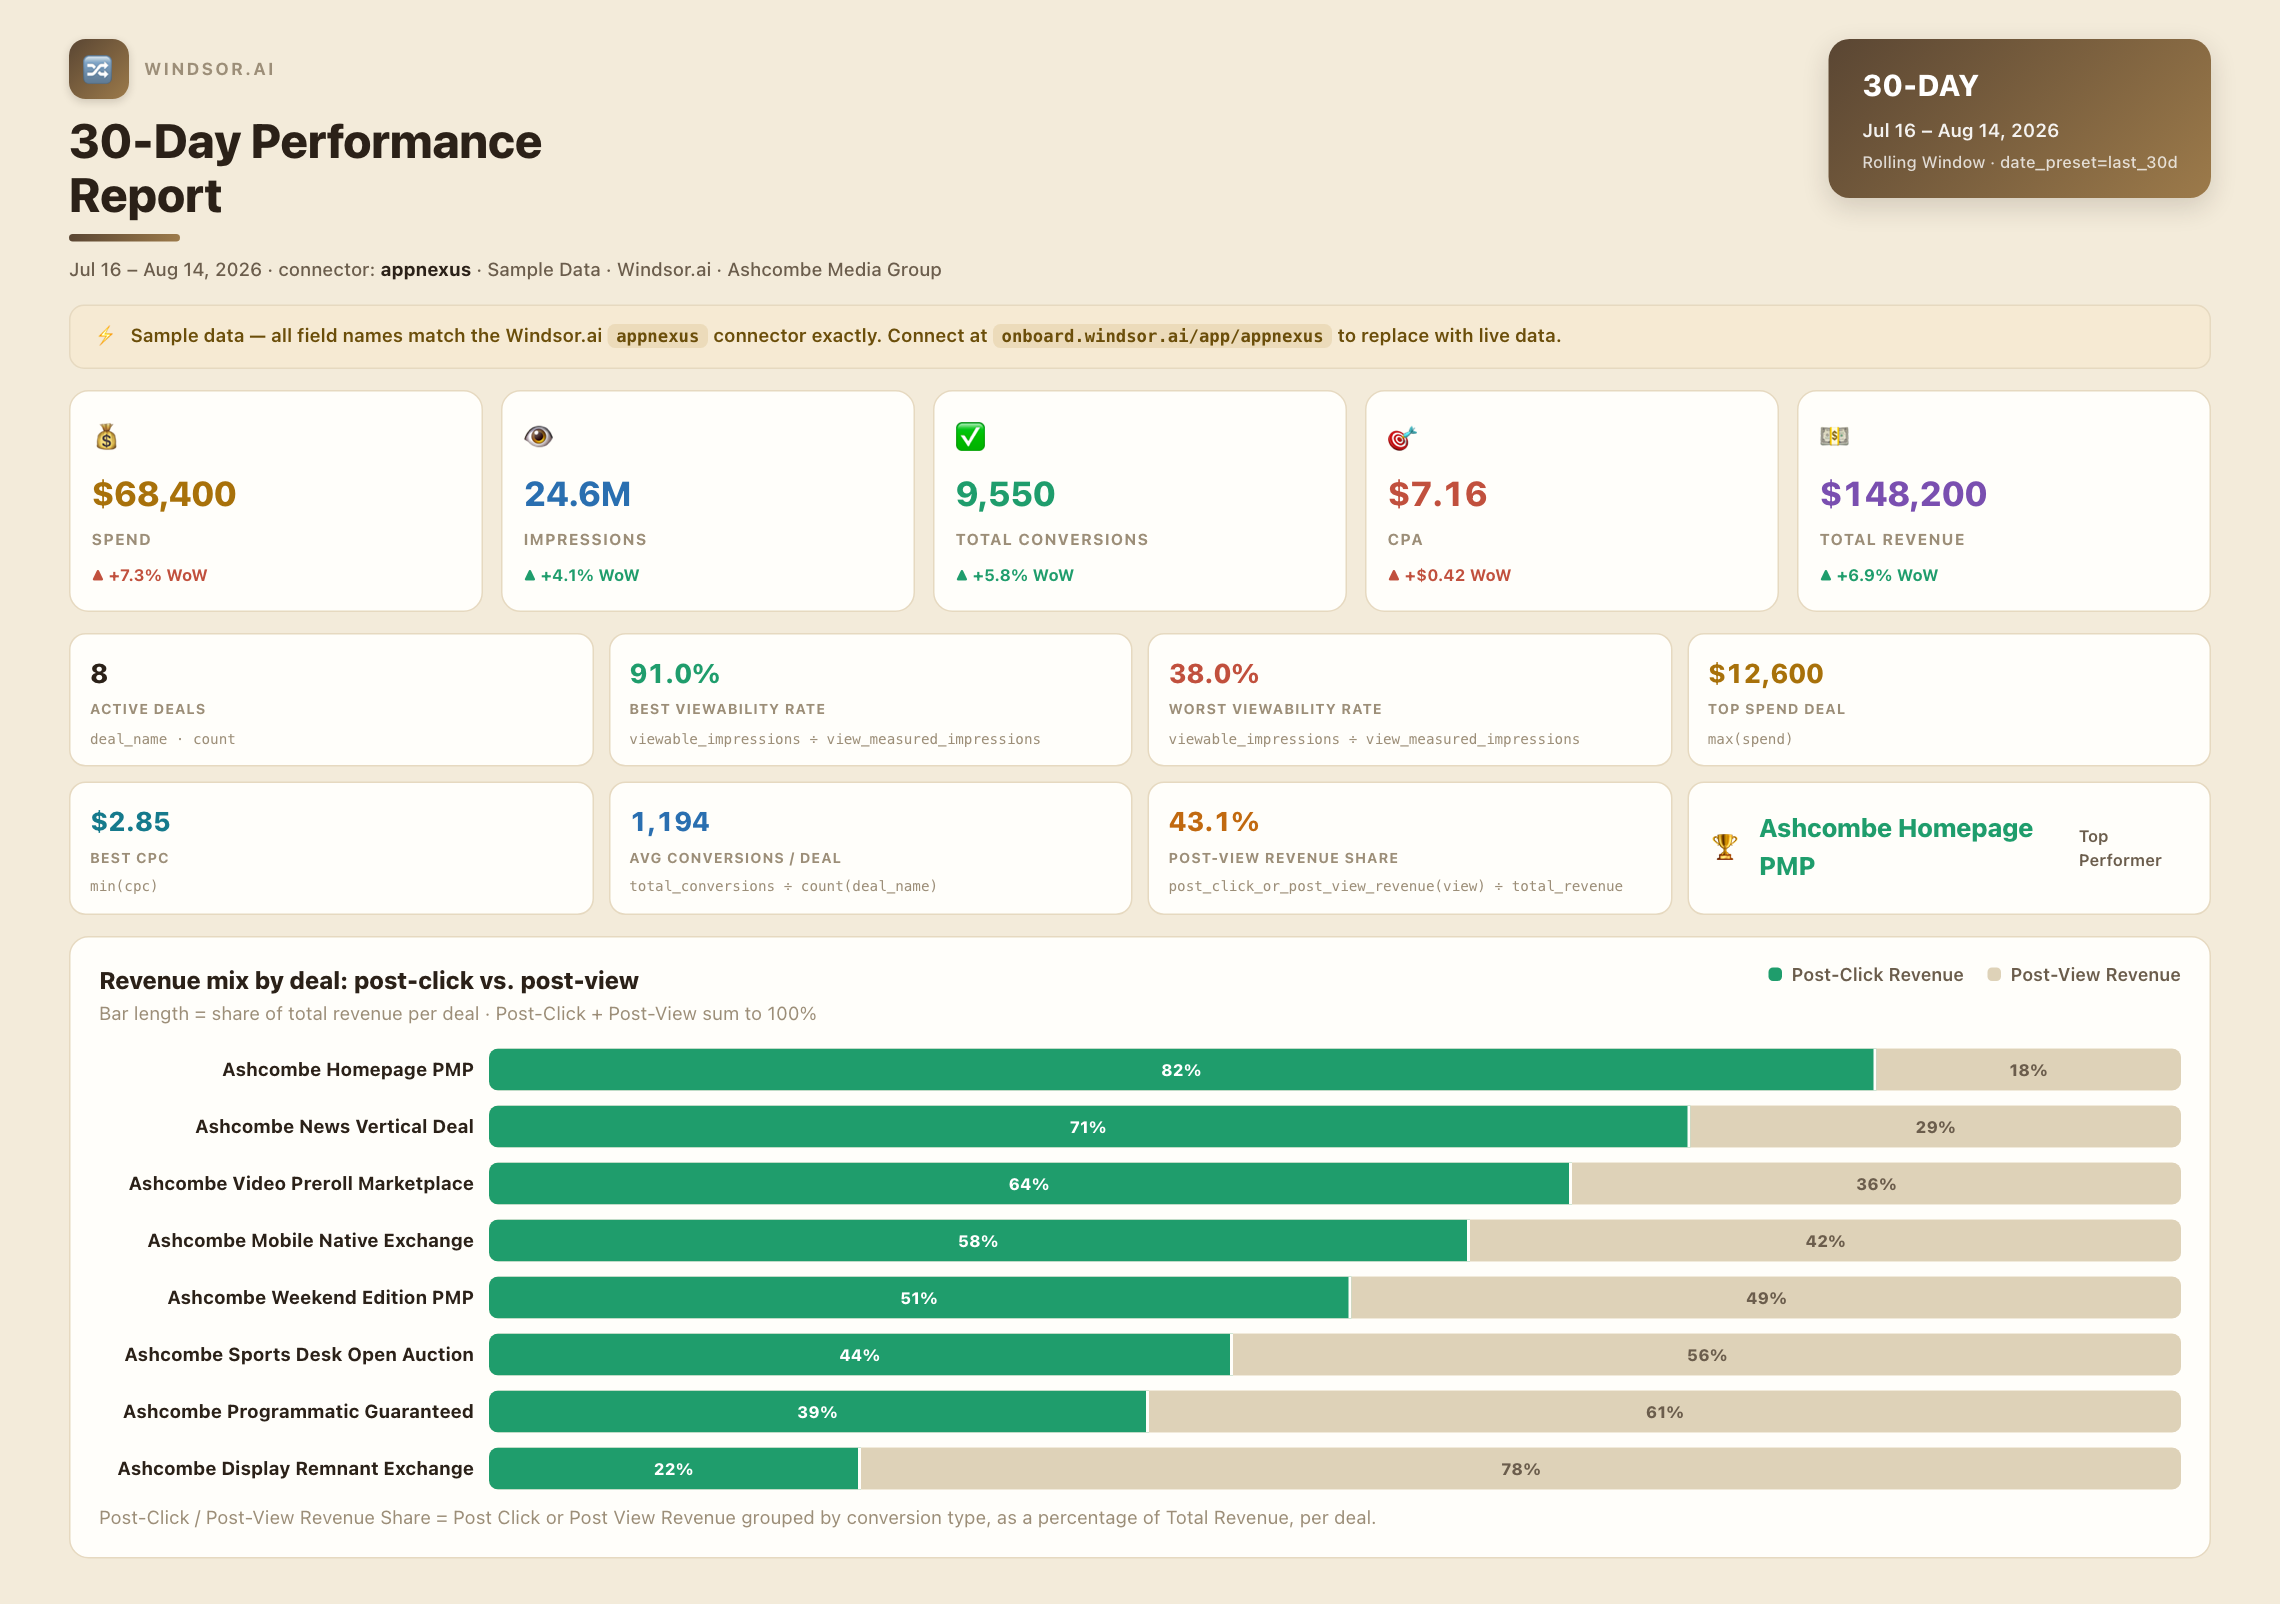2280x1604 pixels.
Task: Click the 49% post-view bar segment
Action: coord(1766,1298)
